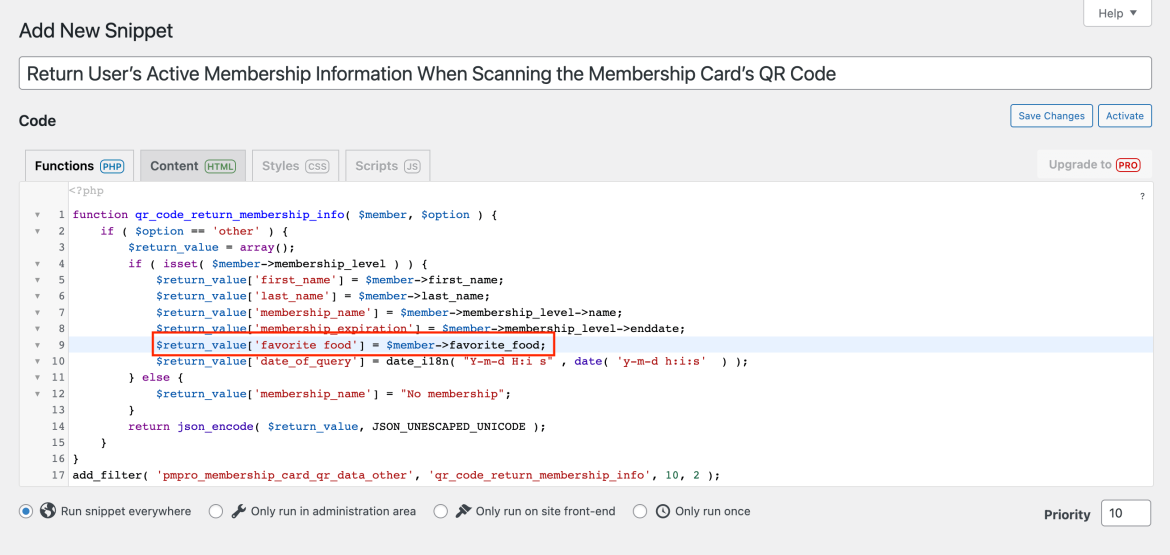Image resolution: width=1170 pixels, height=555 pixels.
Task: Select Only run in administration area radio
Action: 216,511
